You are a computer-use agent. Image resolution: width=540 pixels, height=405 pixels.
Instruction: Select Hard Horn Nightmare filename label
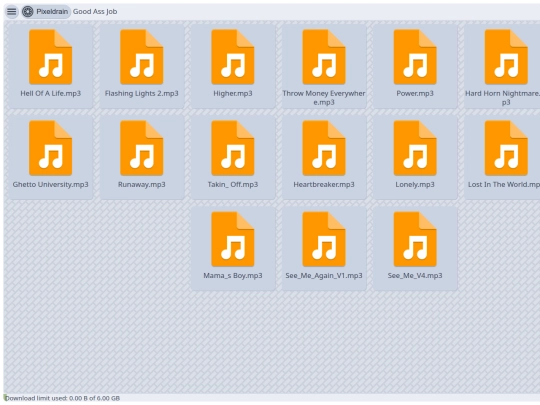pos(502,98)
